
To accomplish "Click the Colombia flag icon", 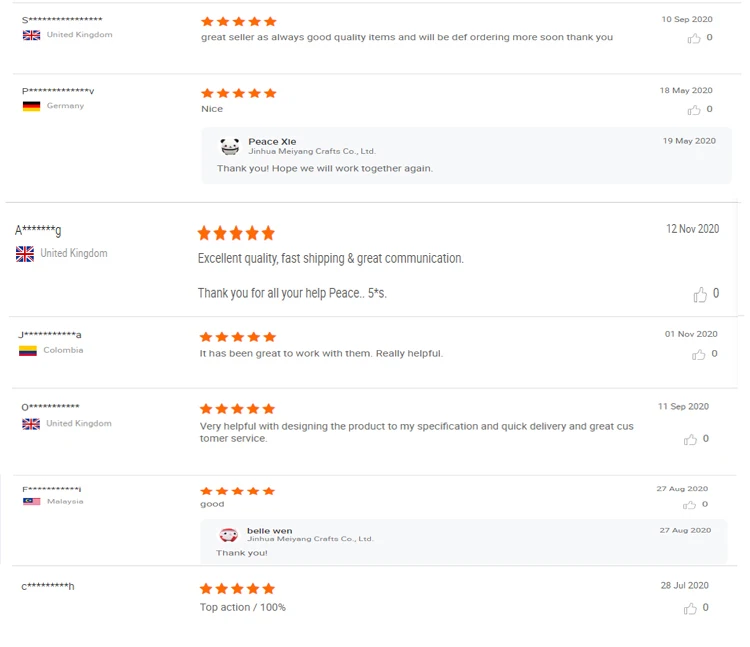I will coord(28,351).
